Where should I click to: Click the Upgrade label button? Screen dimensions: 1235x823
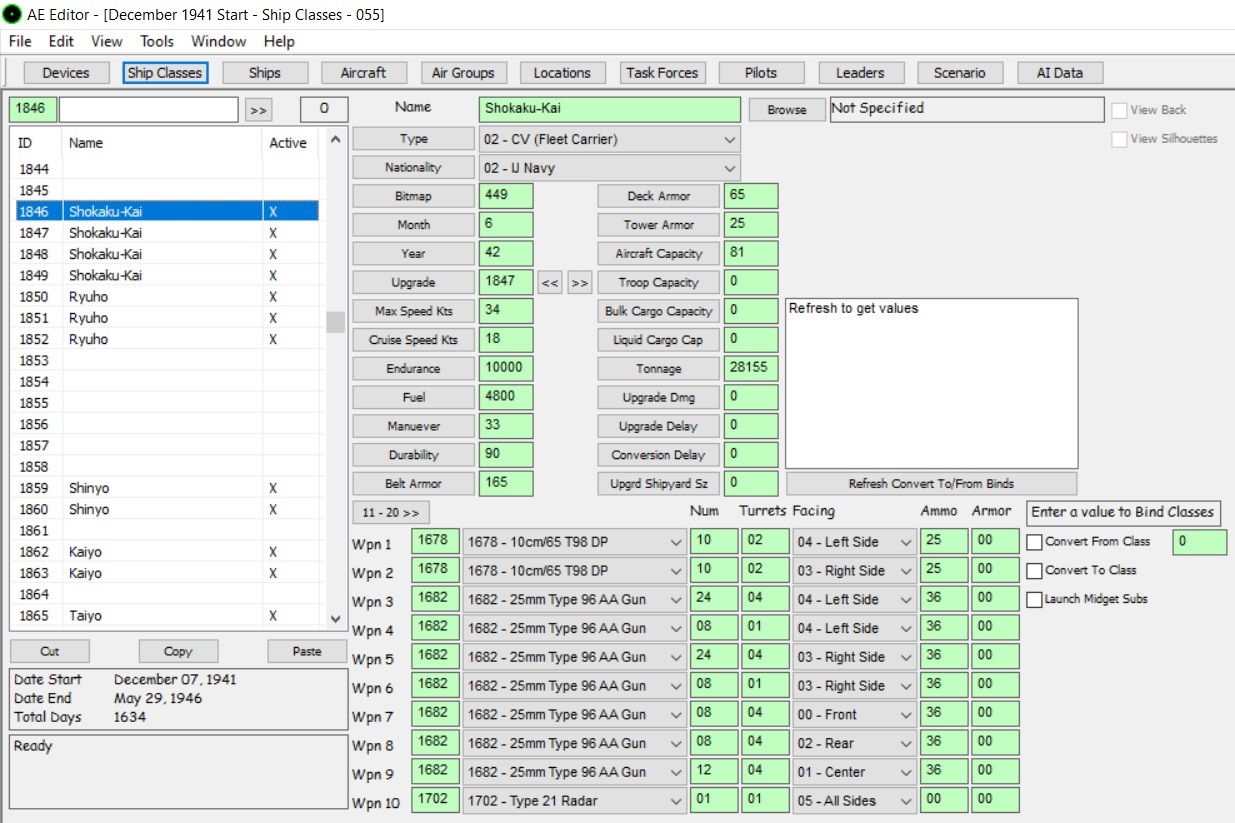pyautogui.click(x=413, y=283)
